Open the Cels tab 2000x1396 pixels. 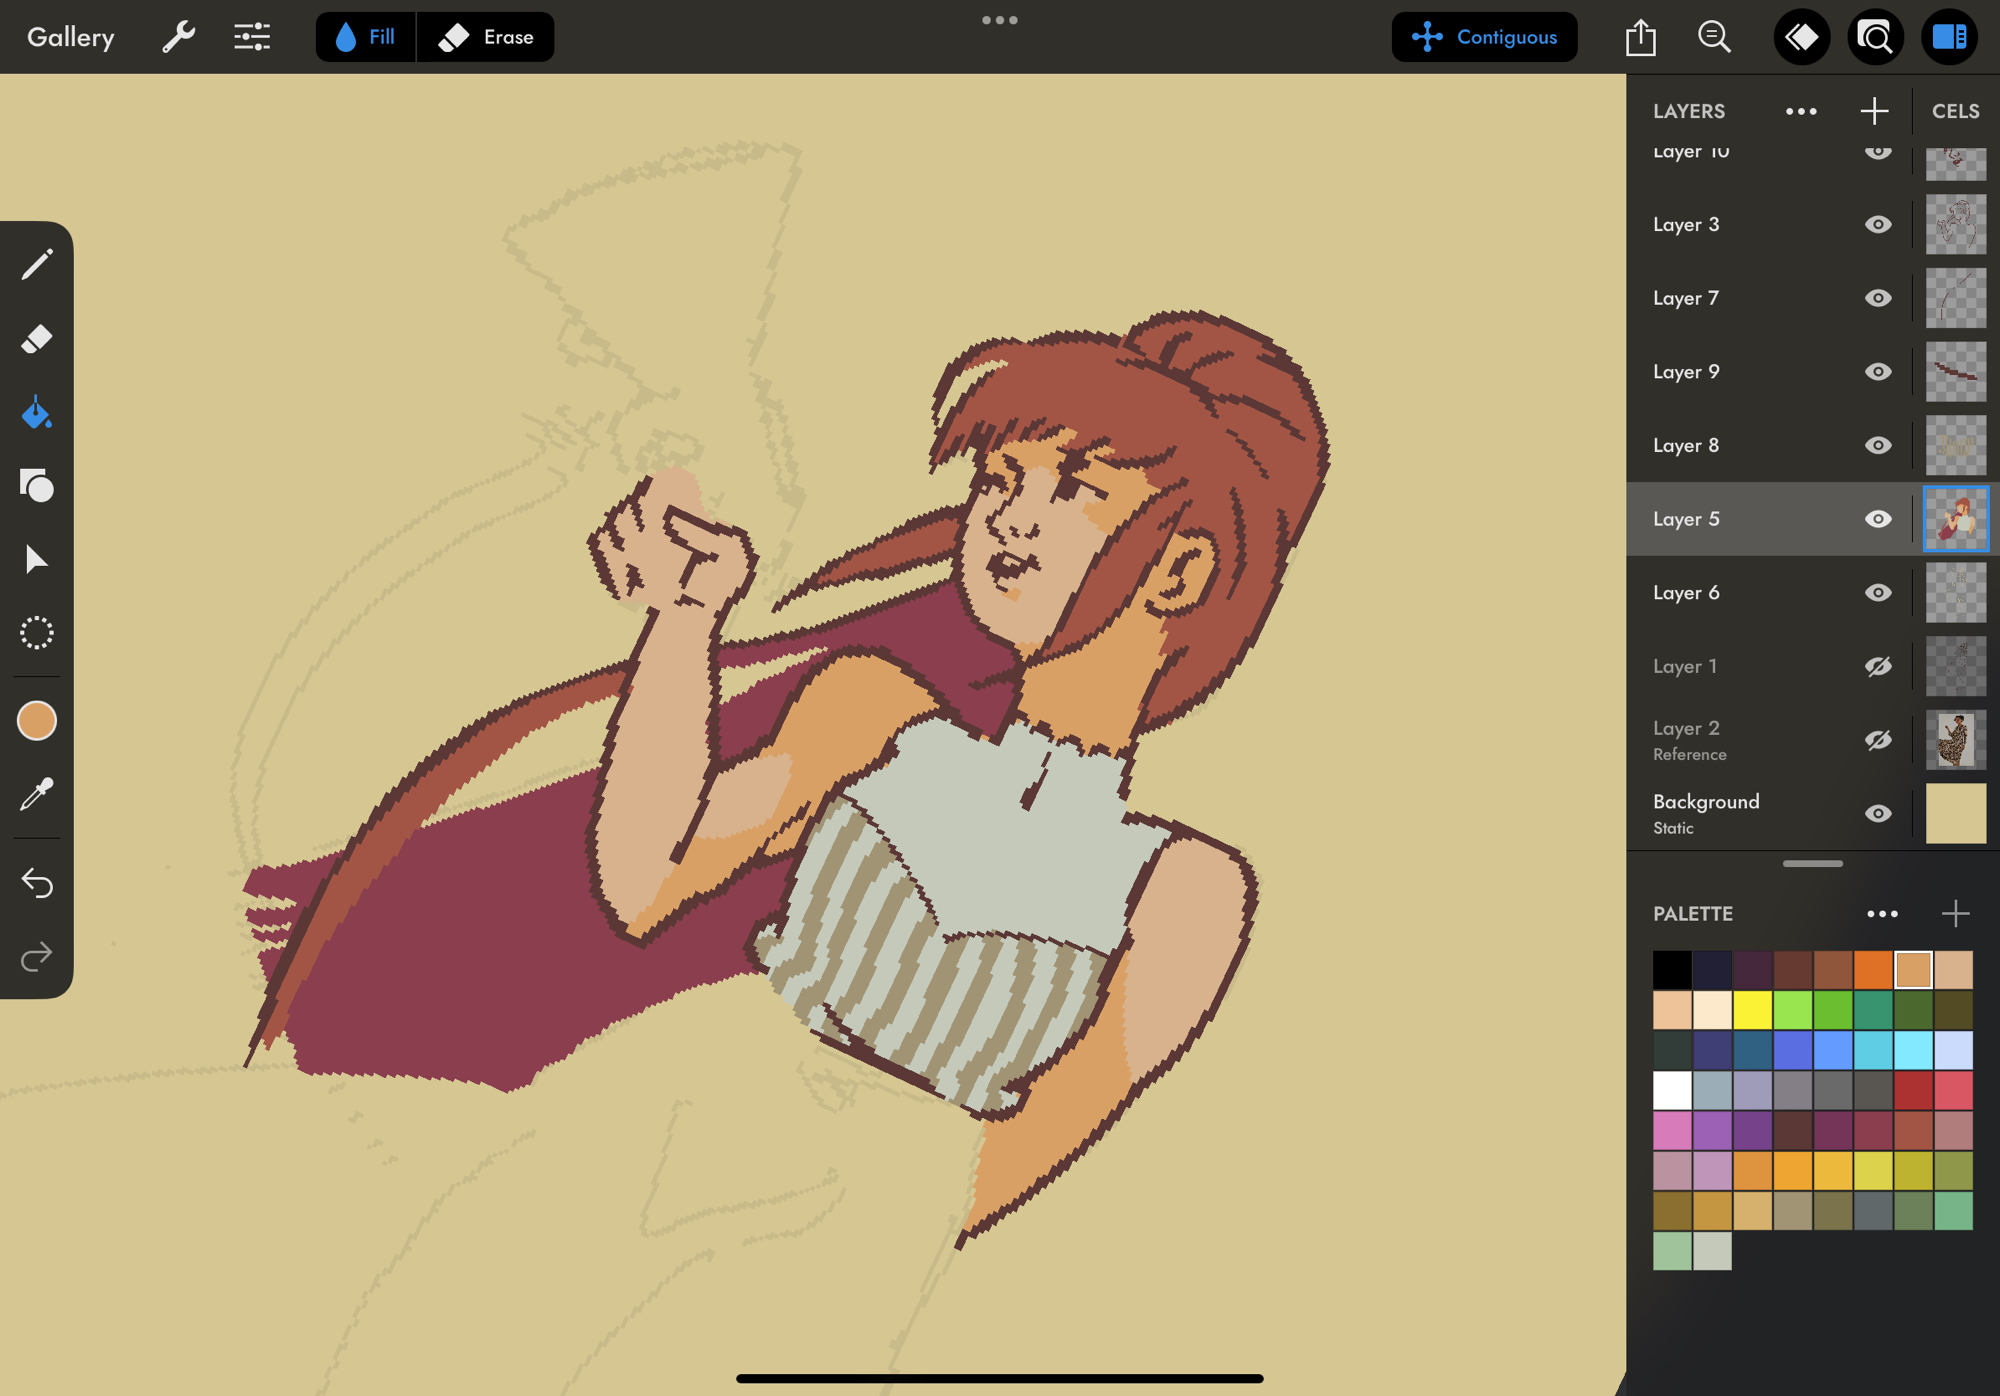coord(1955,111)
